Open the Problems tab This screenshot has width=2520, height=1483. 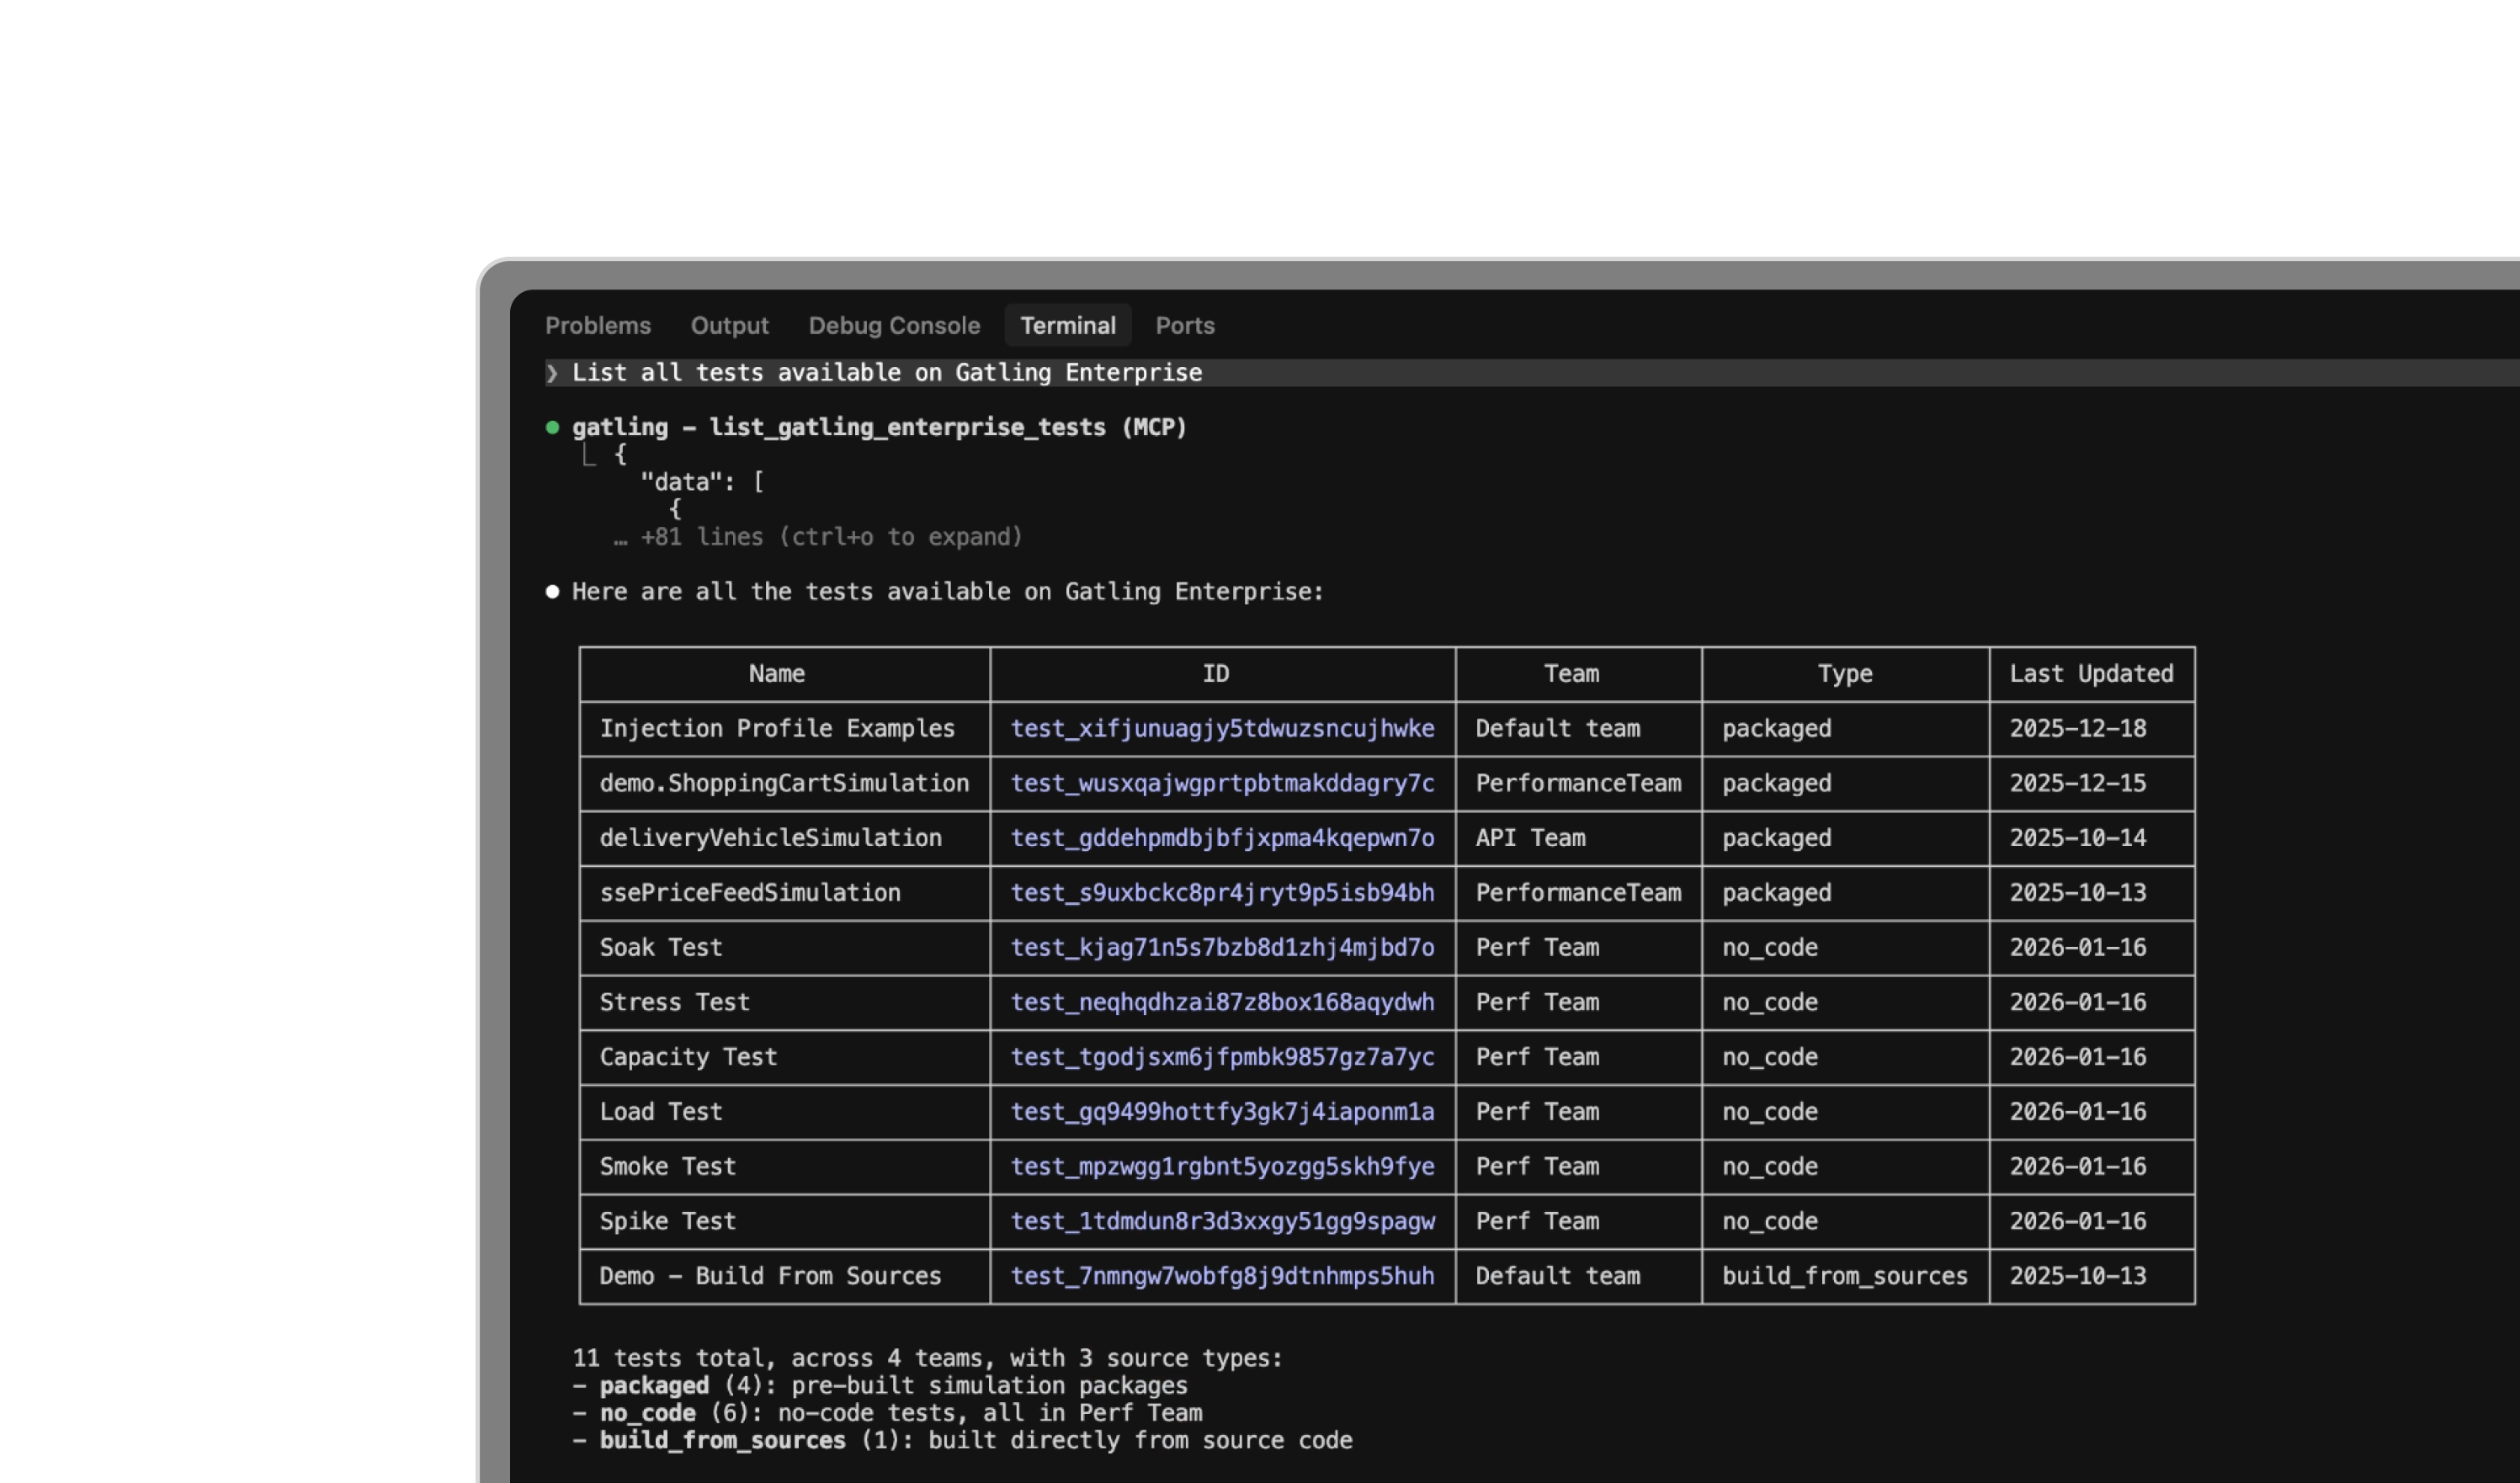tap(597, 326)
